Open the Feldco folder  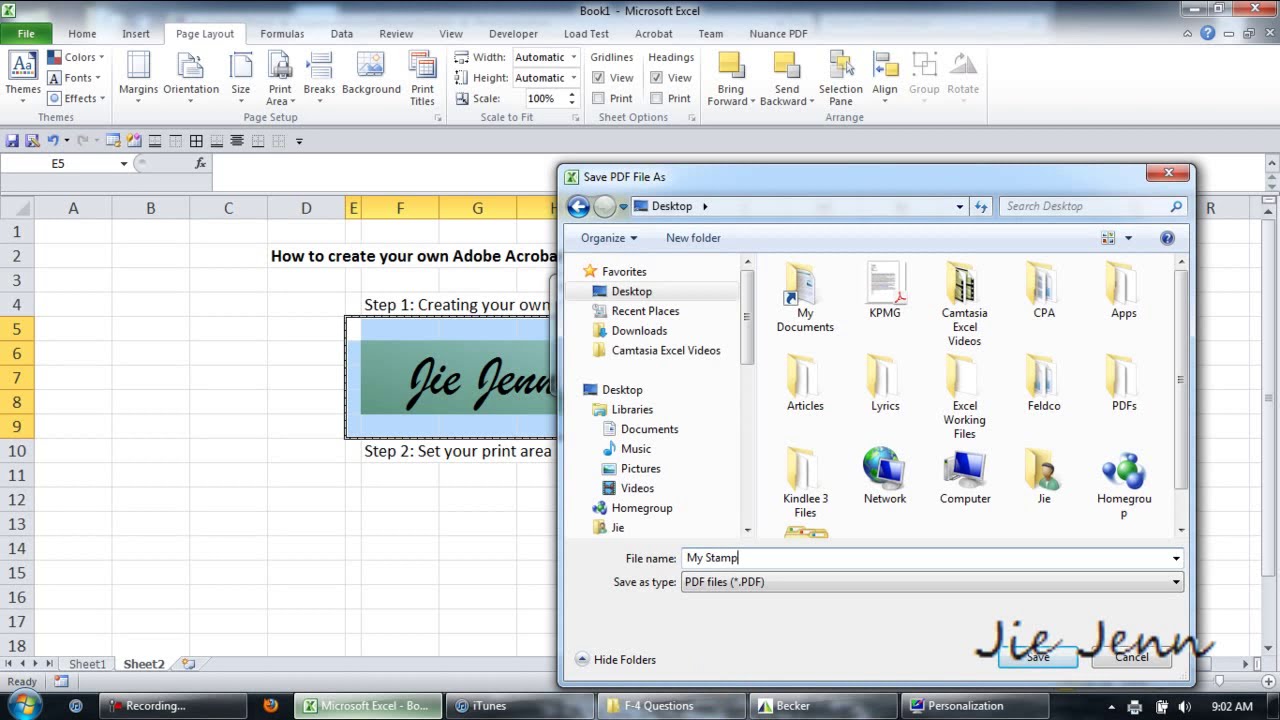coord(1044,384)
